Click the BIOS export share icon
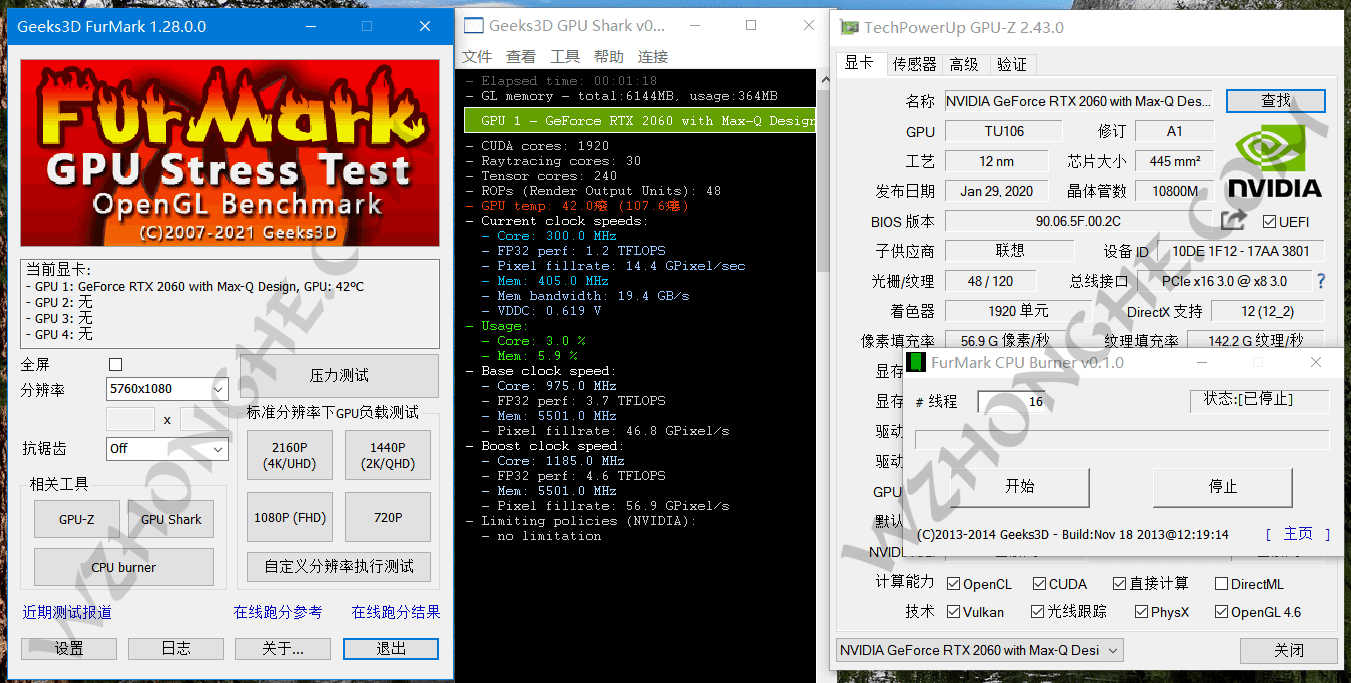The height and width of the screenshot is (683, 1351). pos(1233,220)
